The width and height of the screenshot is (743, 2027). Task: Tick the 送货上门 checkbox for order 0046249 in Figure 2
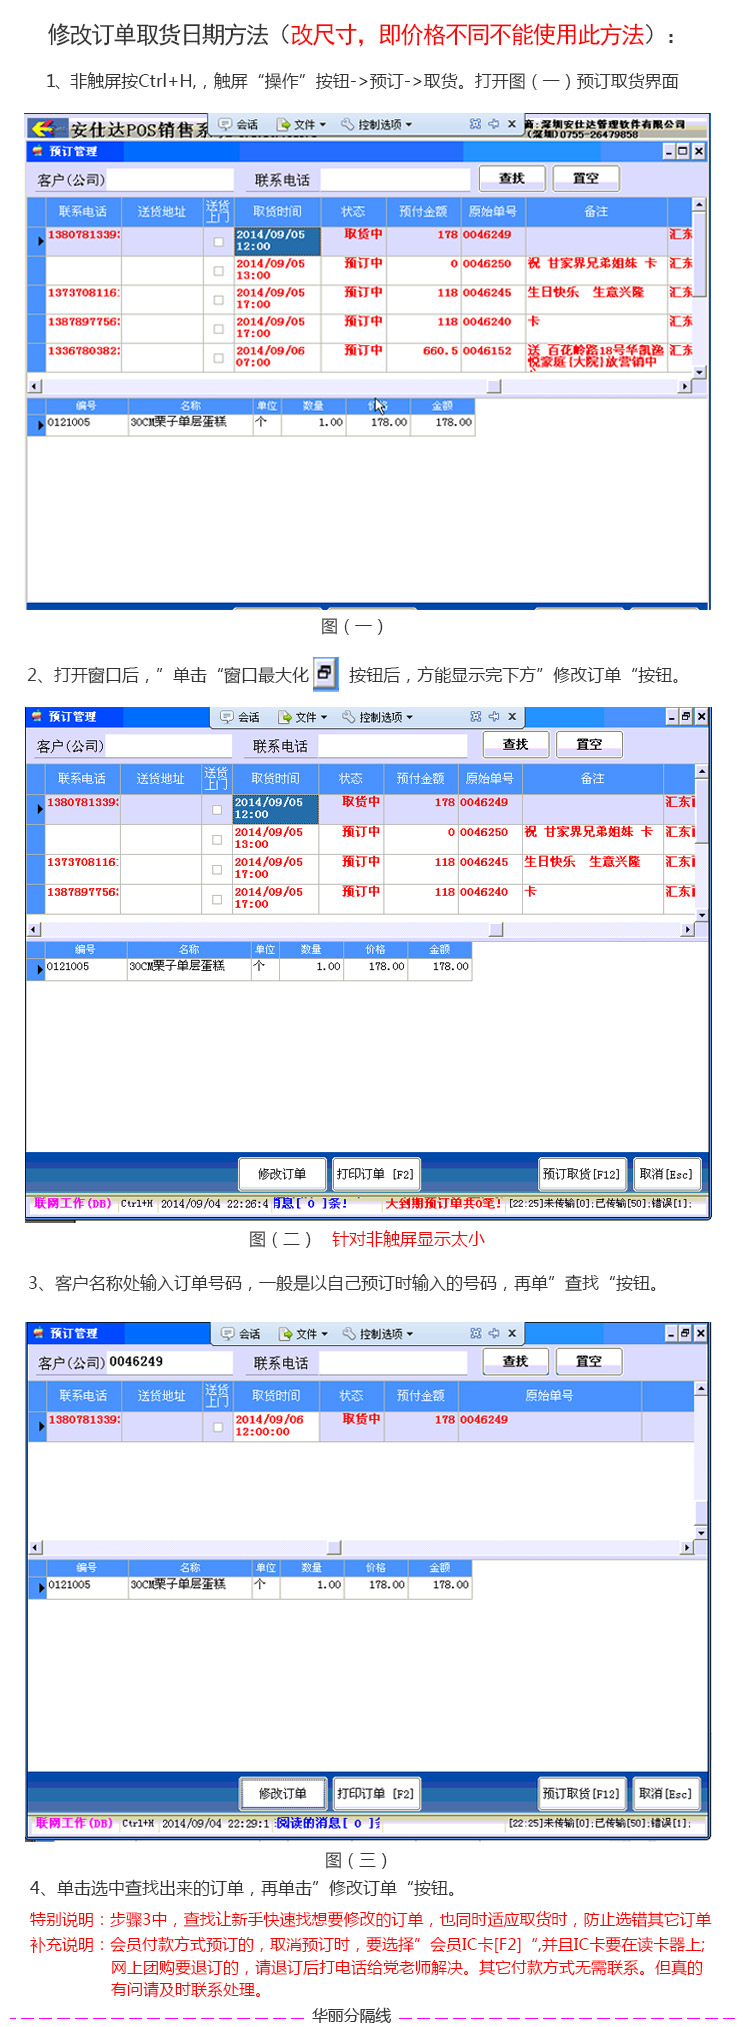(217, 809)
